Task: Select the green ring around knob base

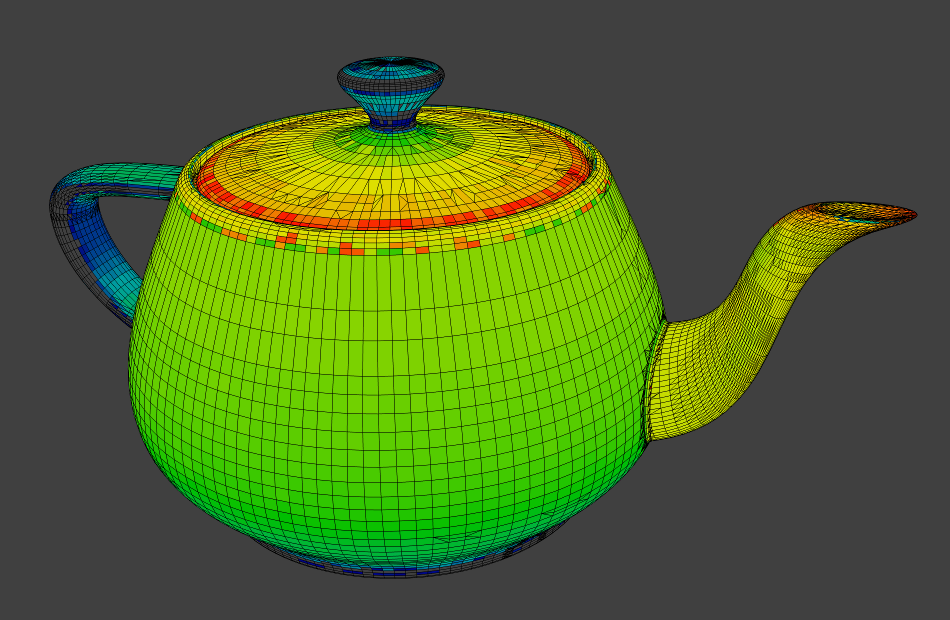Action: [391, 142]
